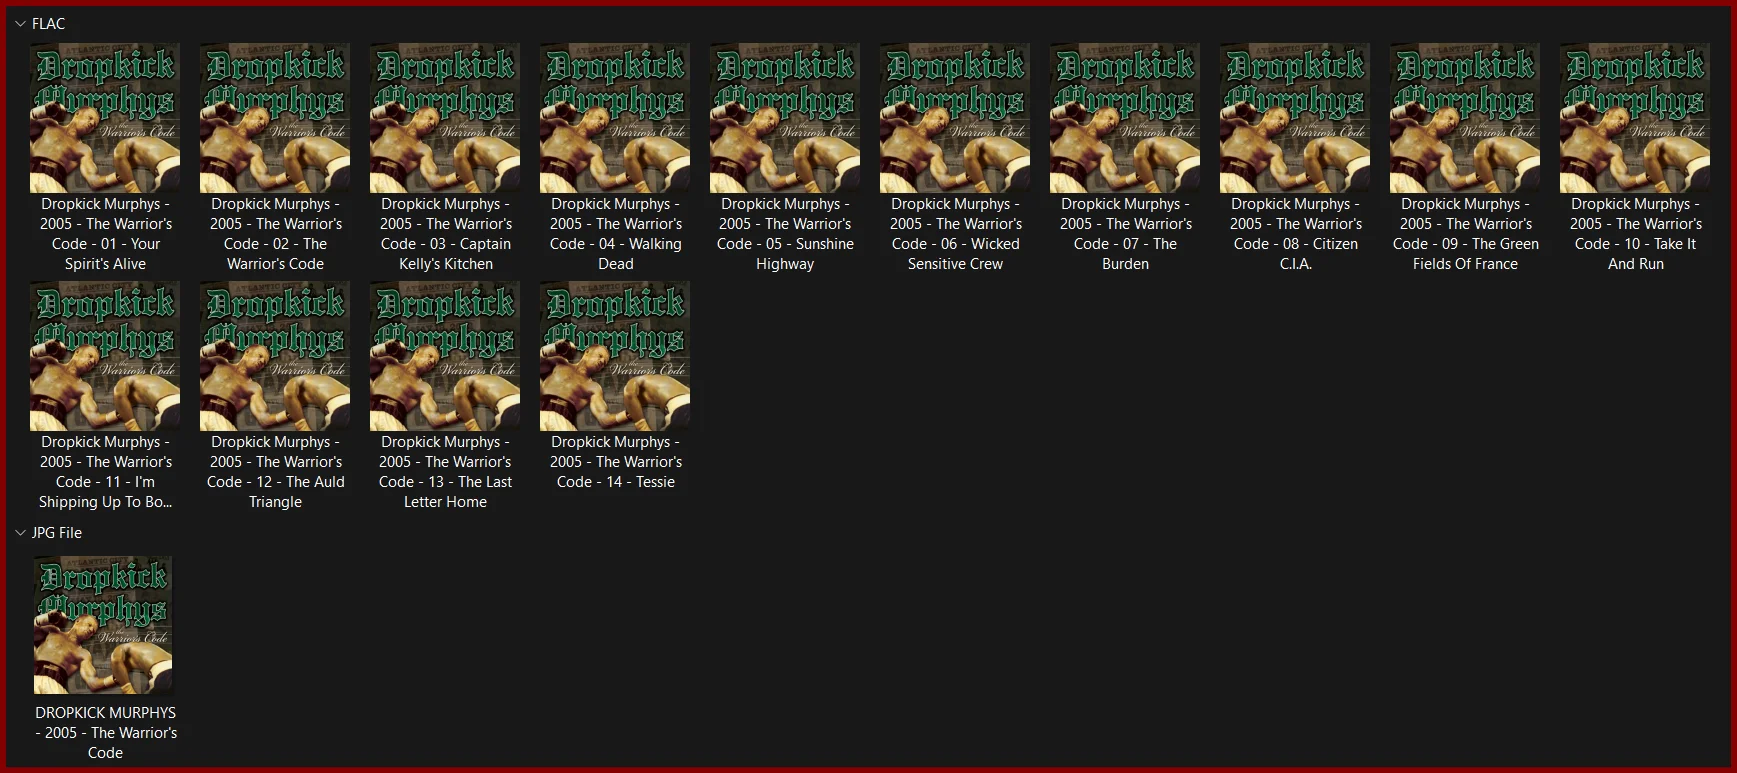The width and height of the screenshot is (1737, 773).
Task: Click file name '05 - Sunshine Highway'
Action: pyautogui.click(x=785, y=234)
